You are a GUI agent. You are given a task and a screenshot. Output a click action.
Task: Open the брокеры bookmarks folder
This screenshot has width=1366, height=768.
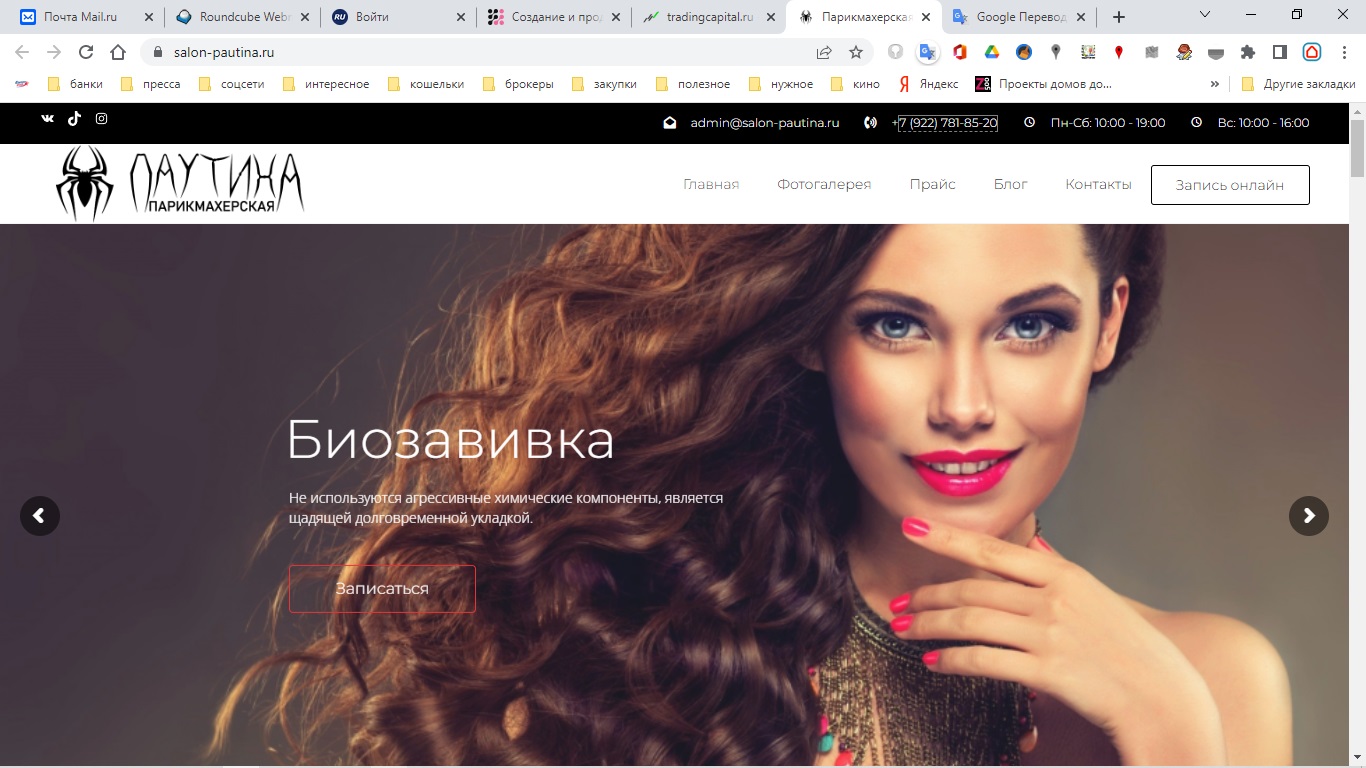[x=518, y=85]
